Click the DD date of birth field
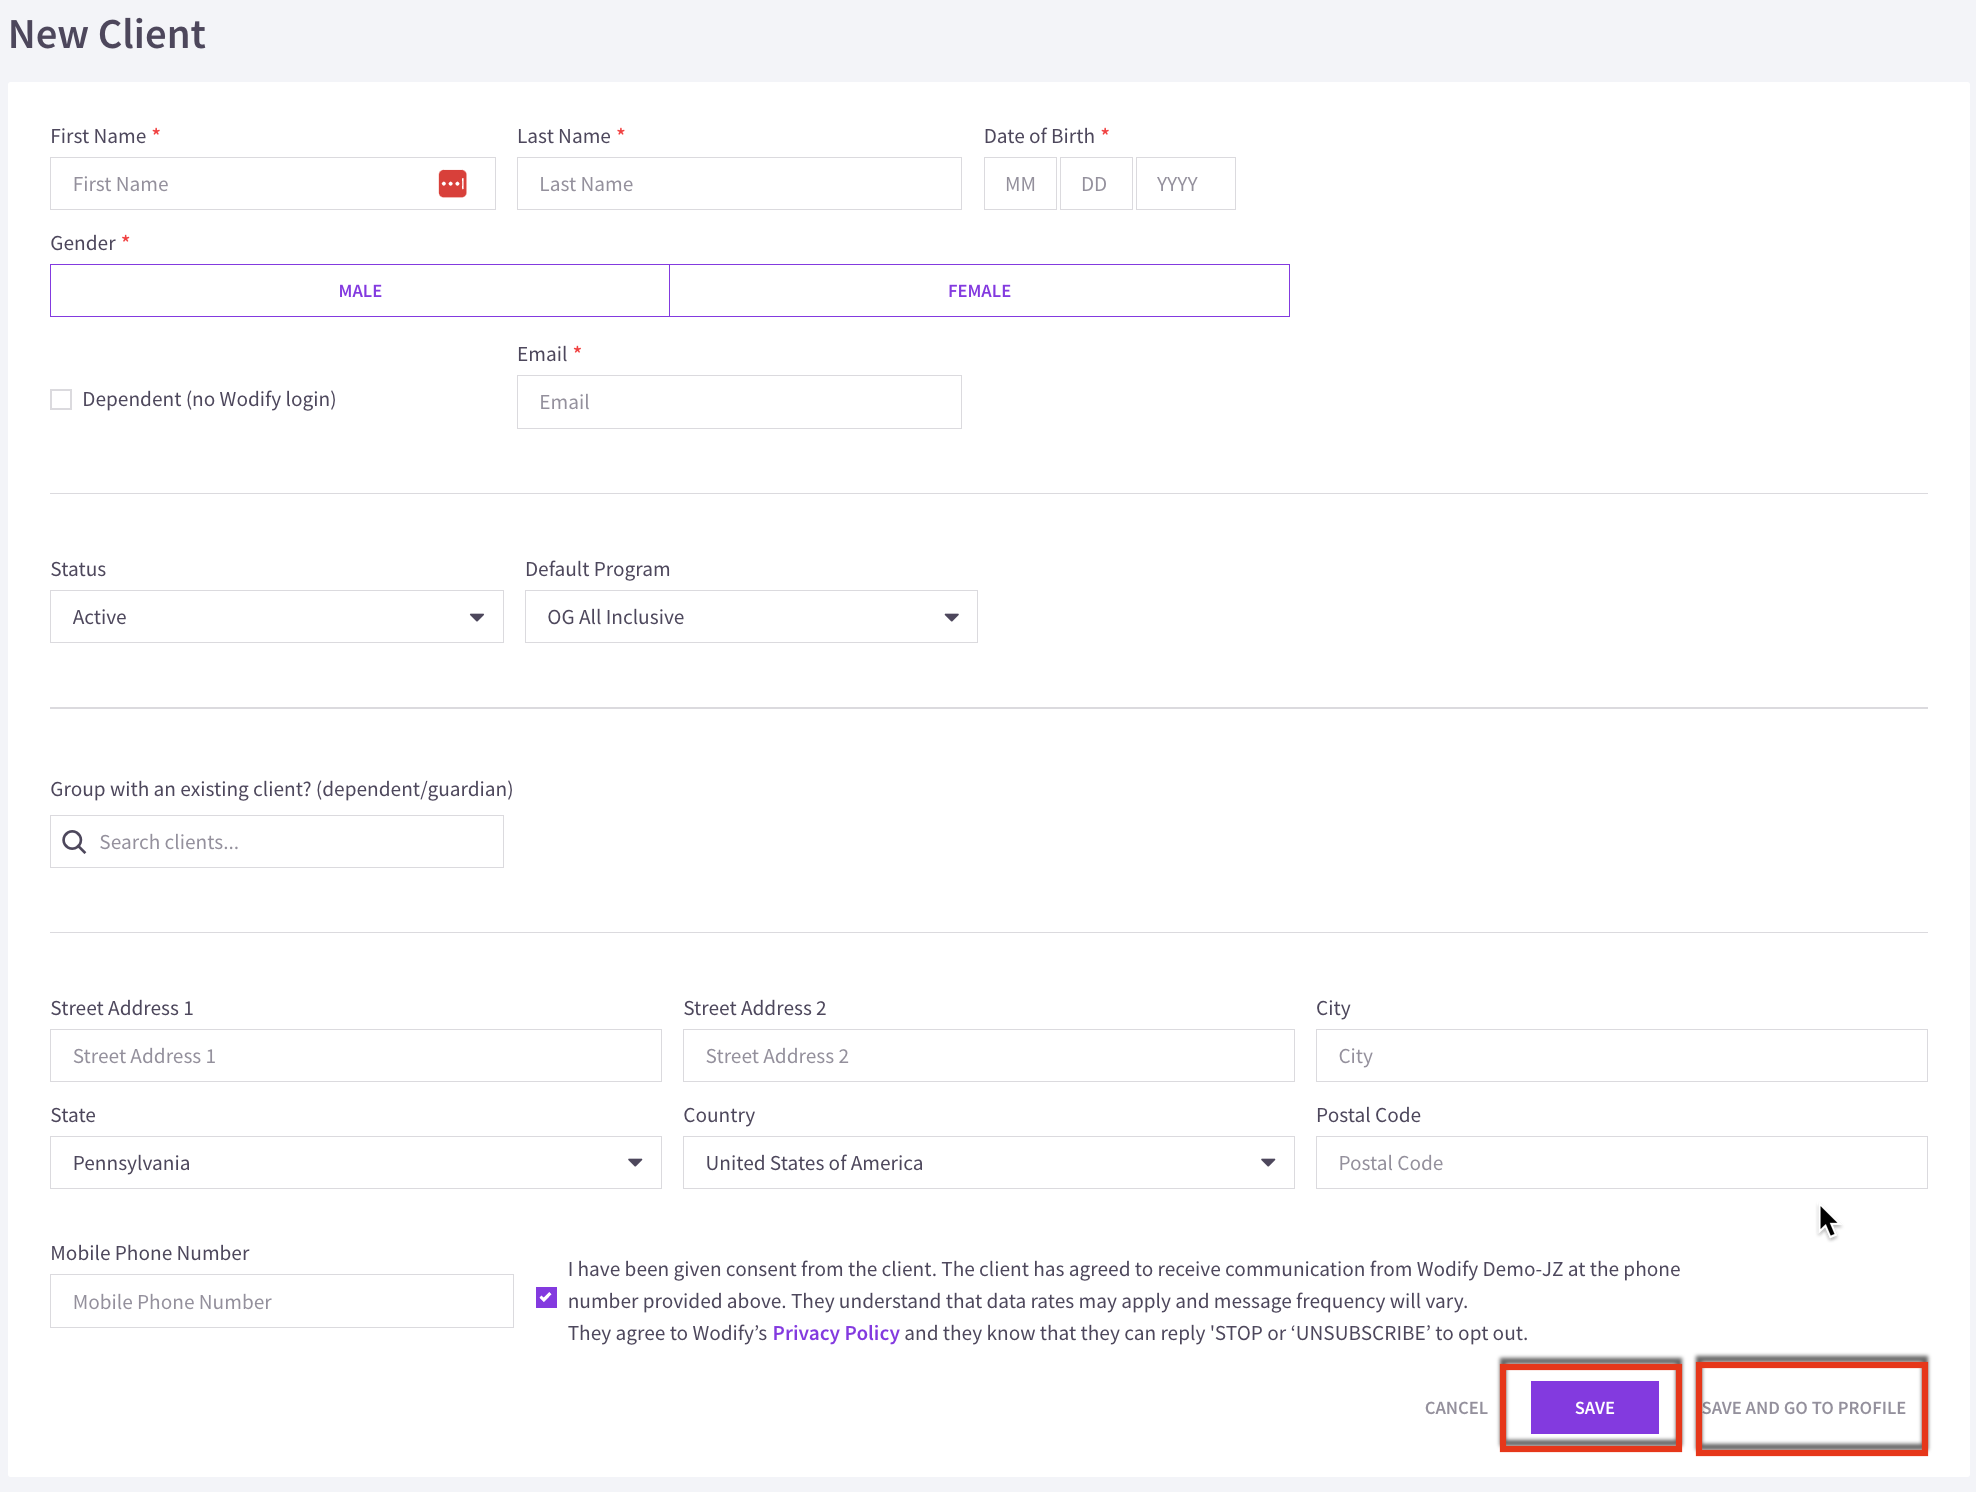1976x1492 pixels. [x=1096, y=184]
